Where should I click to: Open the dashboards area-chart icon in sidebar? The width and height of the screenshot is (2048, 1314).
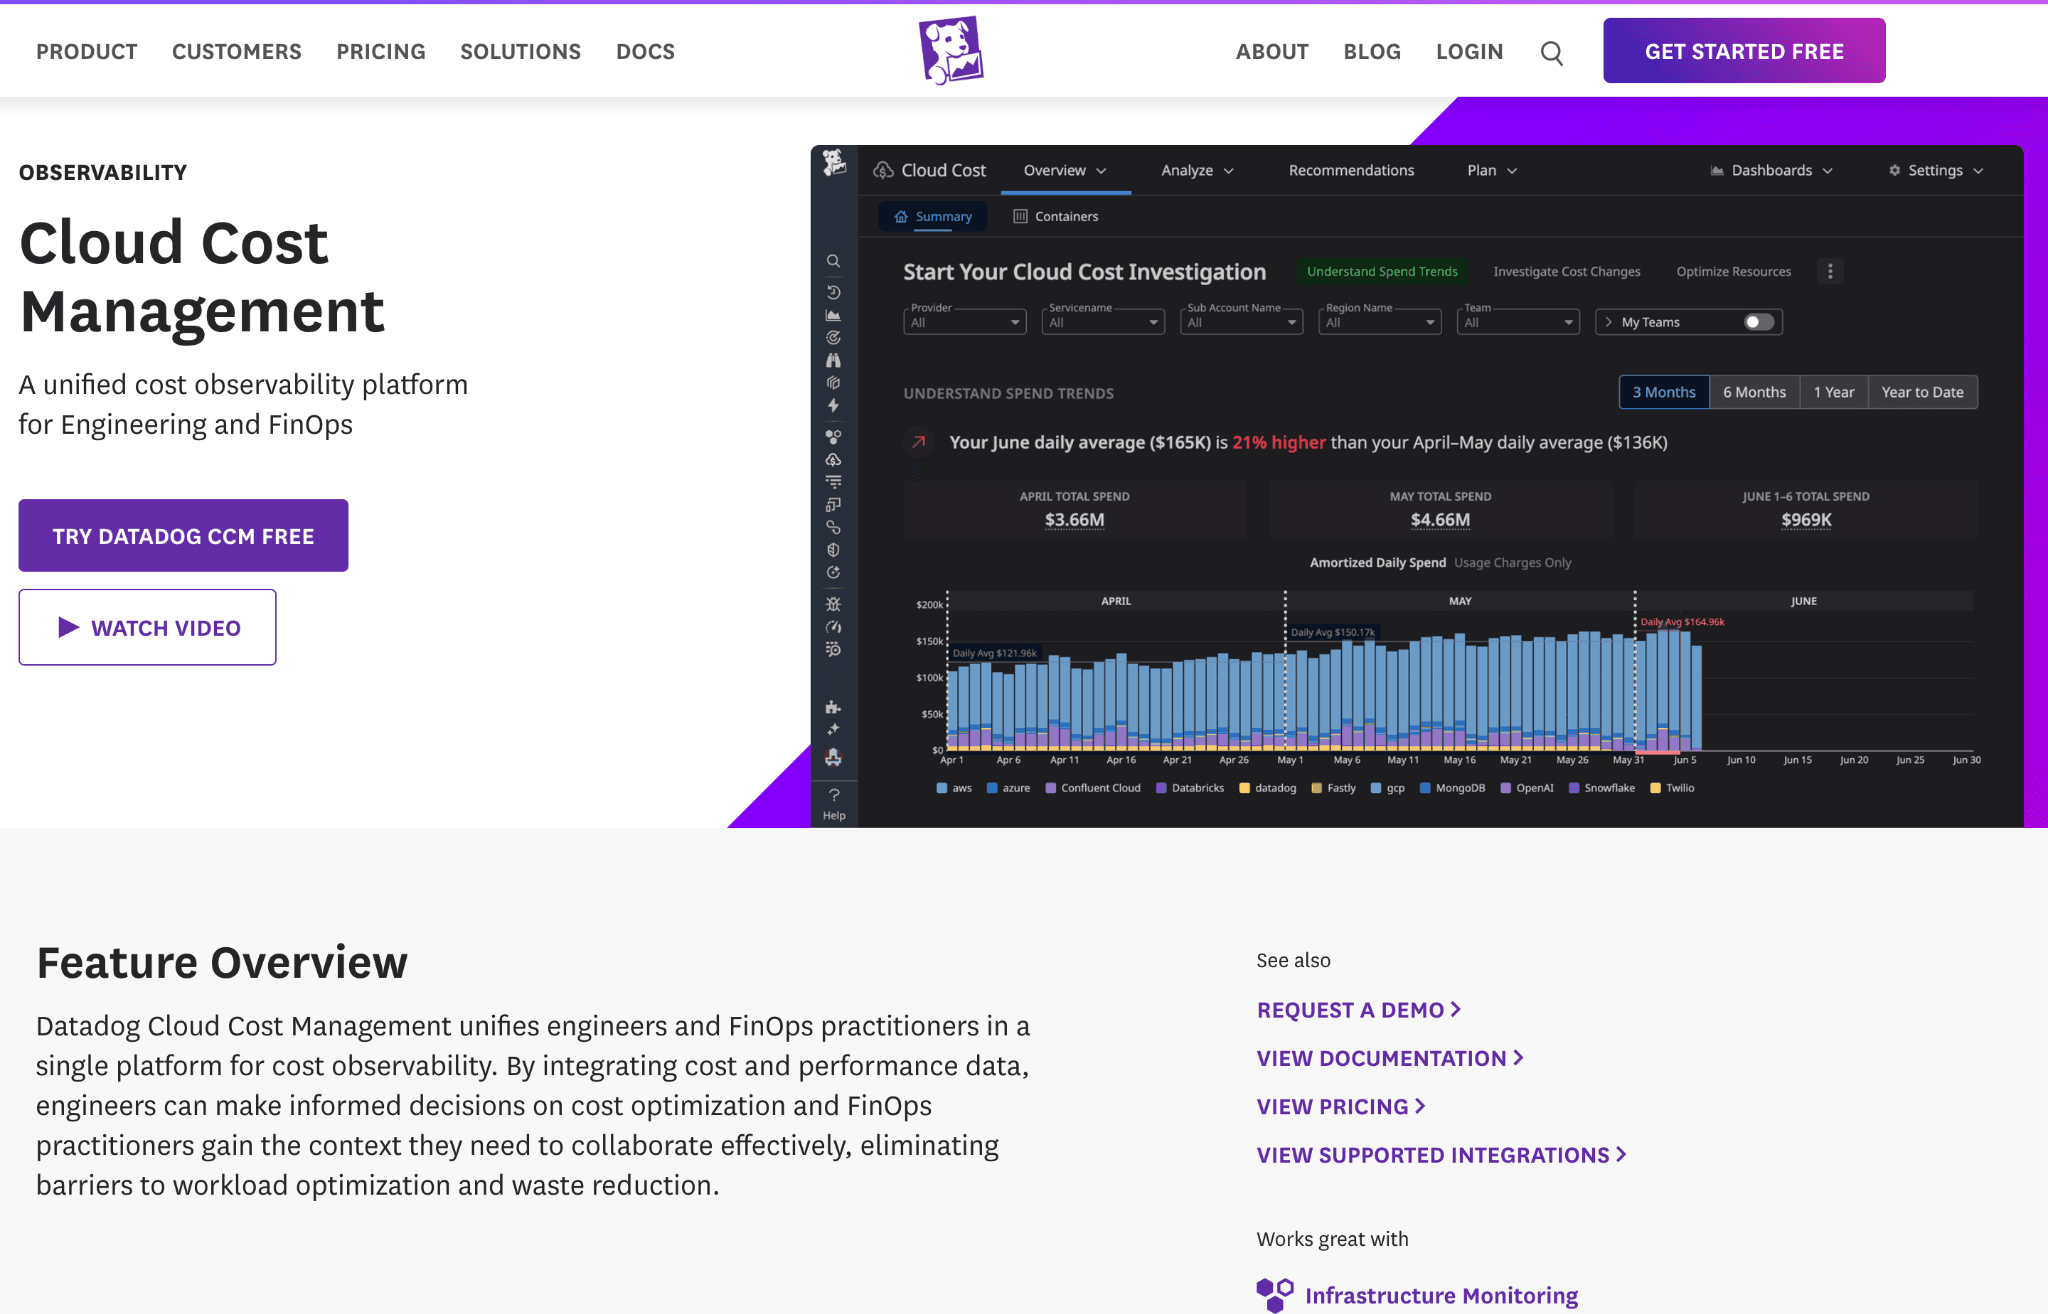[833, 315]
